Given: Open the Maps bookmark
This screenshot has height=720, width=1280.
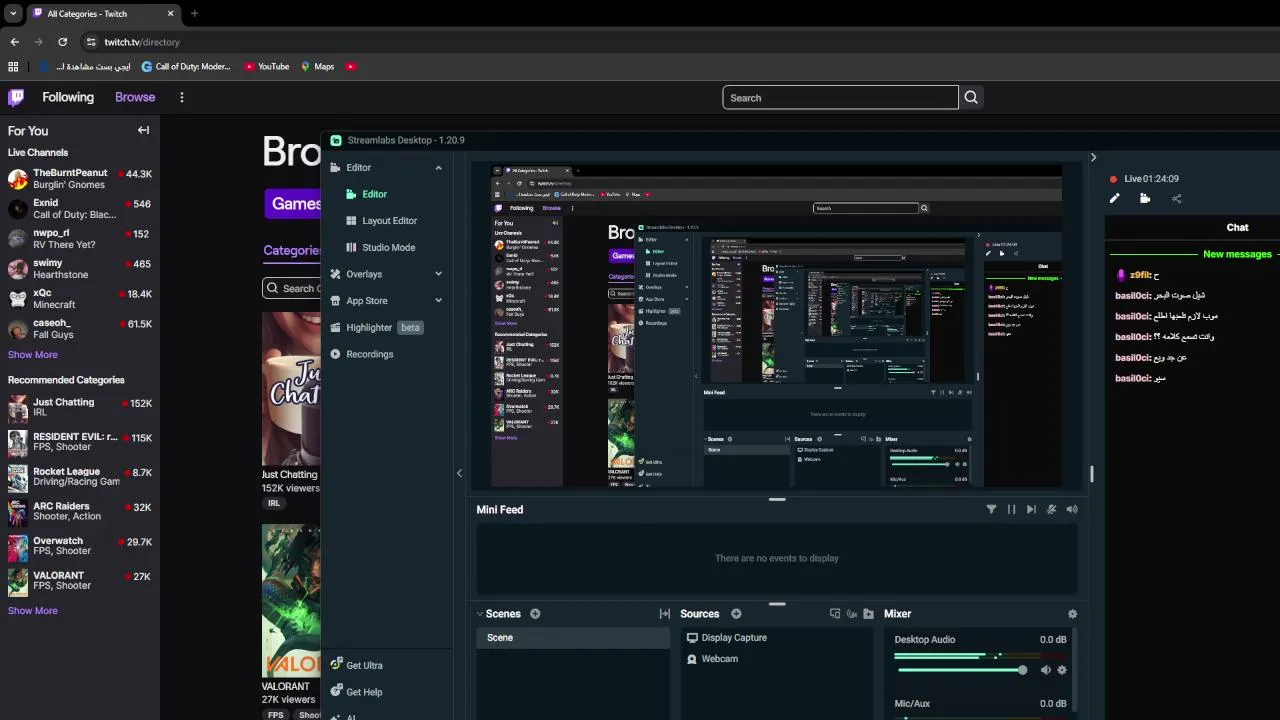Looking at the screenshot, I should point(317,67).
